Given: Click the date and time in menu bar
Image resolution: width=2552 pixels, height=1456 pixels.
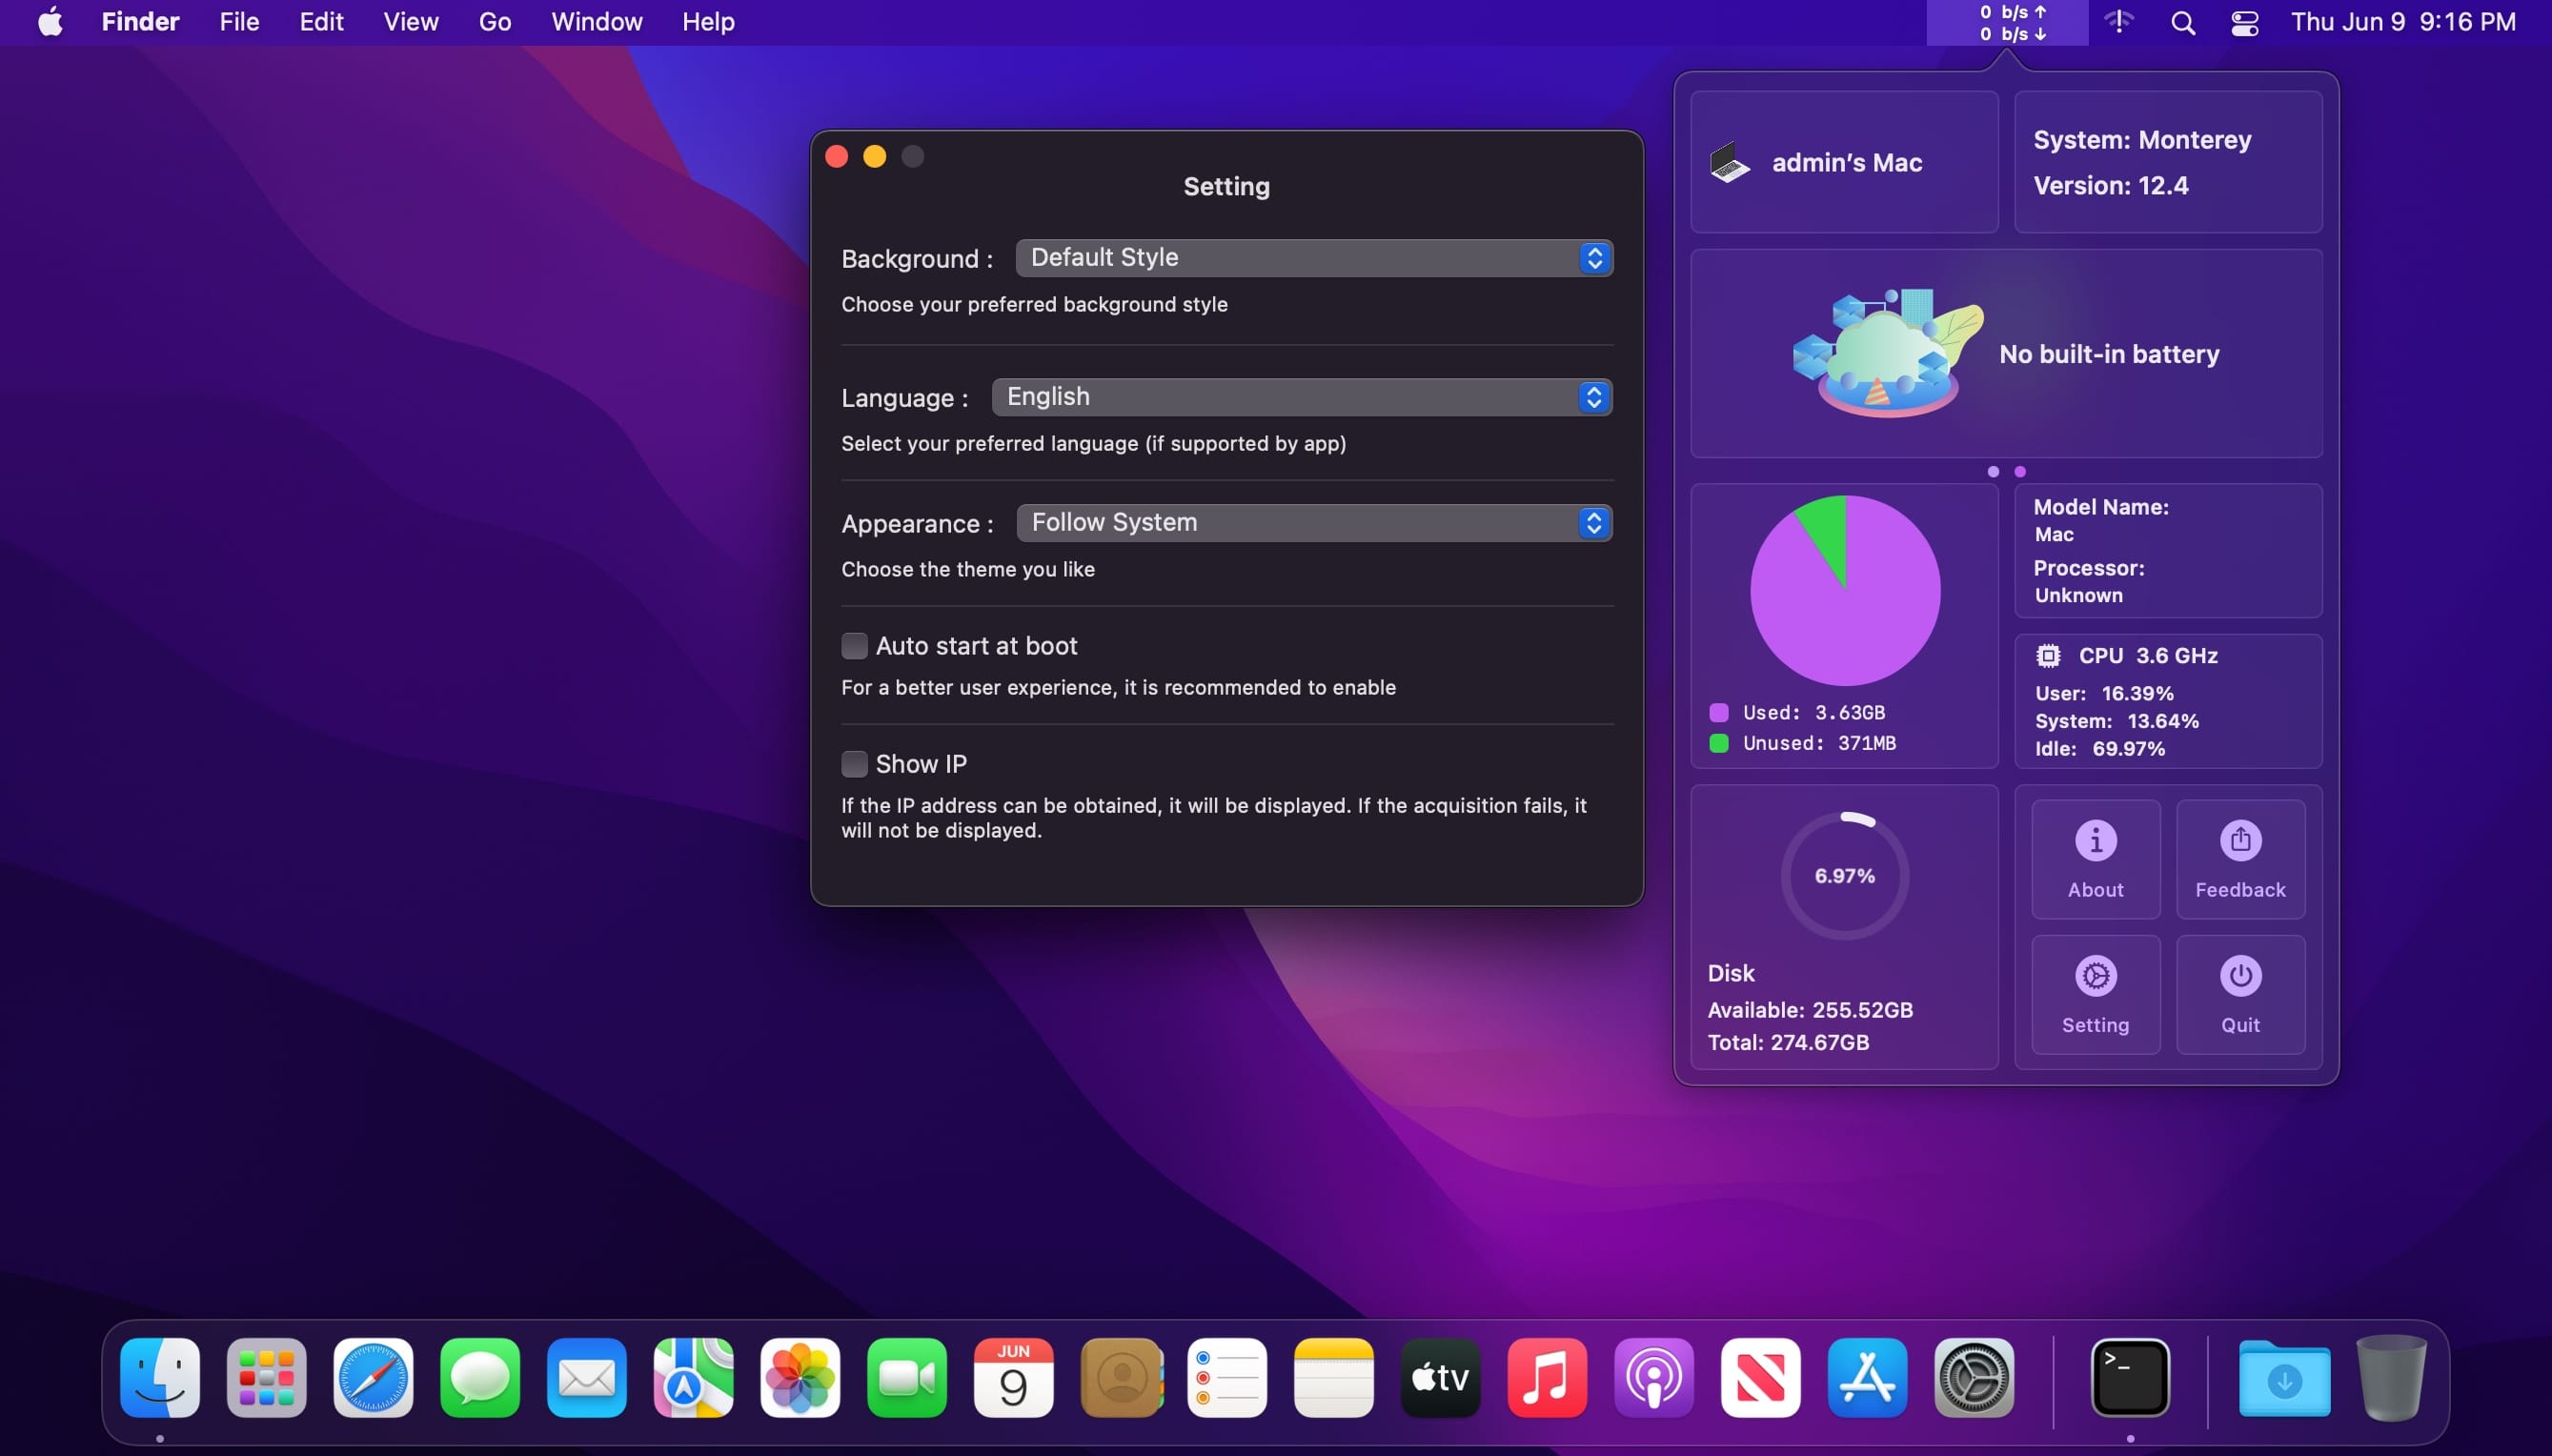Looking at the screenshot, I should 2403,22.
